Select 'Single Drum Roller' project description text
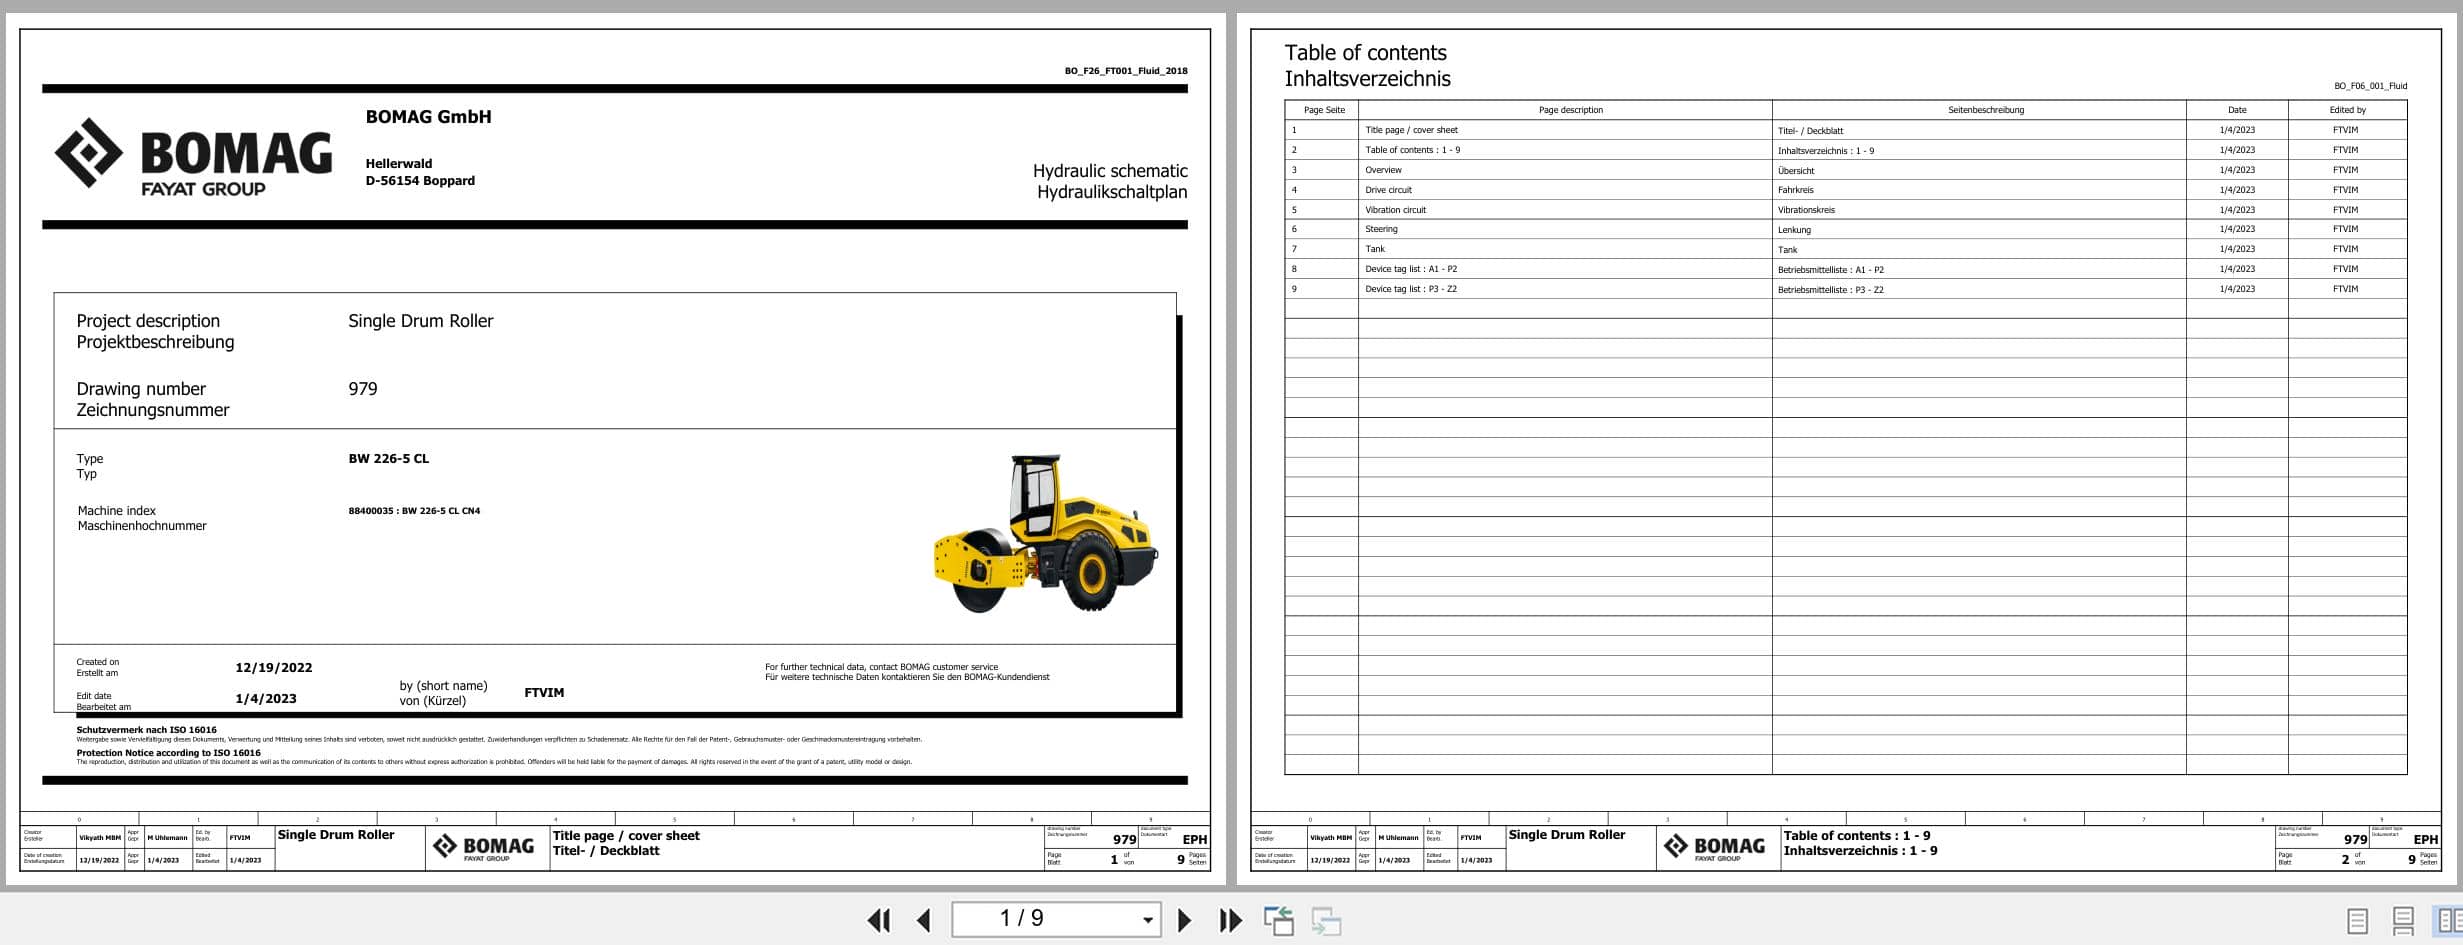This screenshot has width=2463, height=945. (x=420, y=321)
